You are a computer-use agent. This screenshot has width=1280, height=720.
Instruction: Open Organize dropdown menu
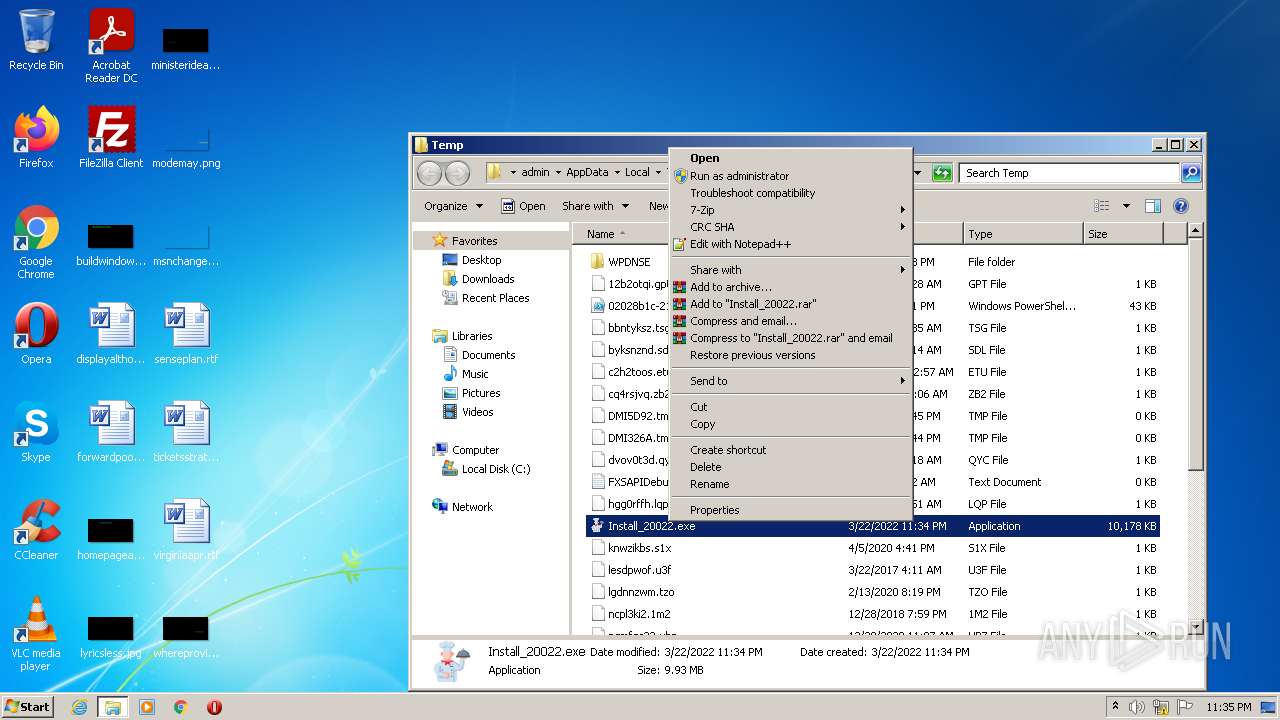[x=453, y=206]
